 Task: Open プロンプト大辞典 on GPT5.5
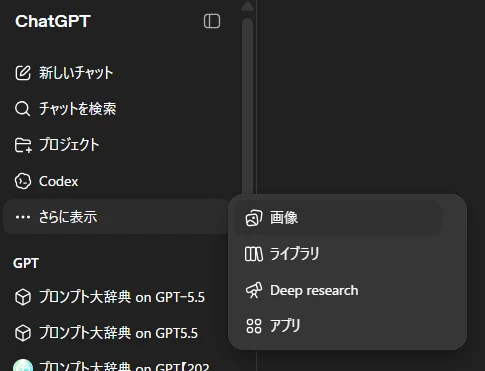point(116,333)
